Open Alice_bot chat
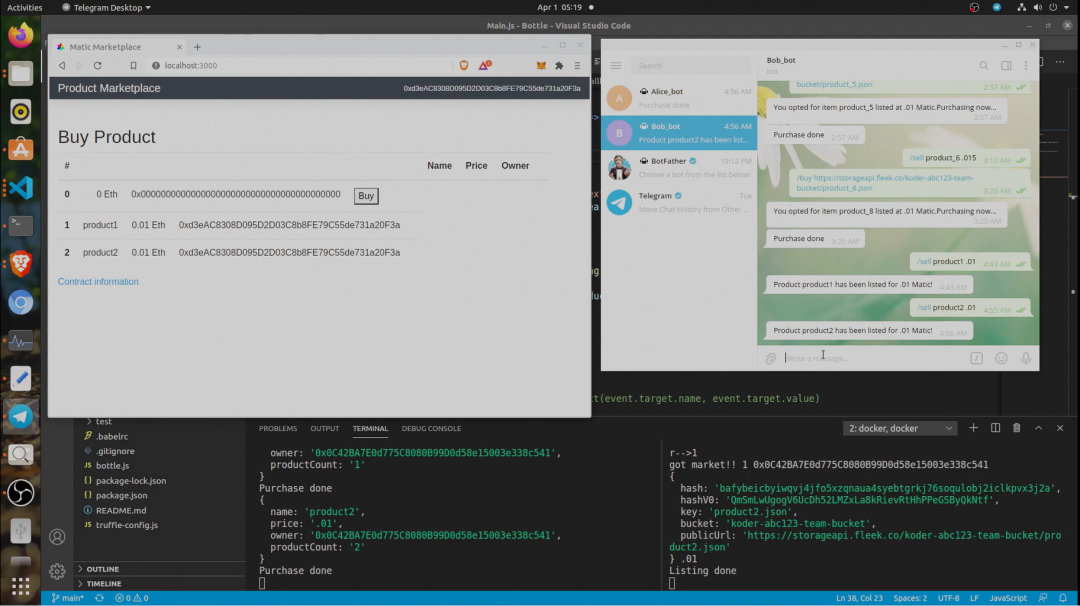Screen dimensions: 1080x606 pos(679,98)
